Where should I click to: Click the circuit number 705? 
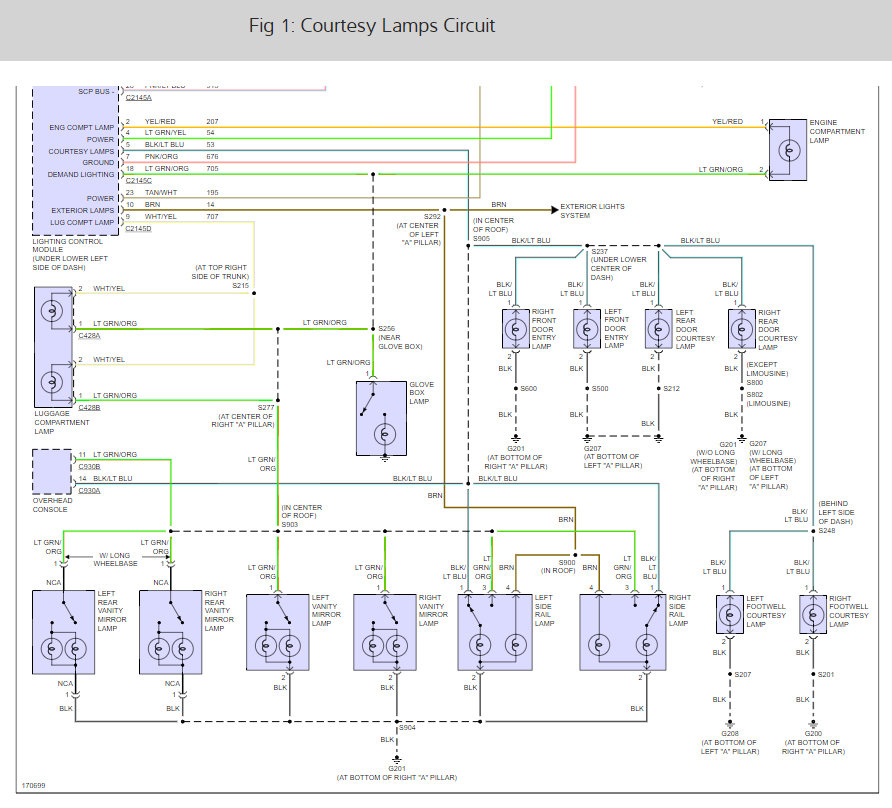(x=212, y=168)
